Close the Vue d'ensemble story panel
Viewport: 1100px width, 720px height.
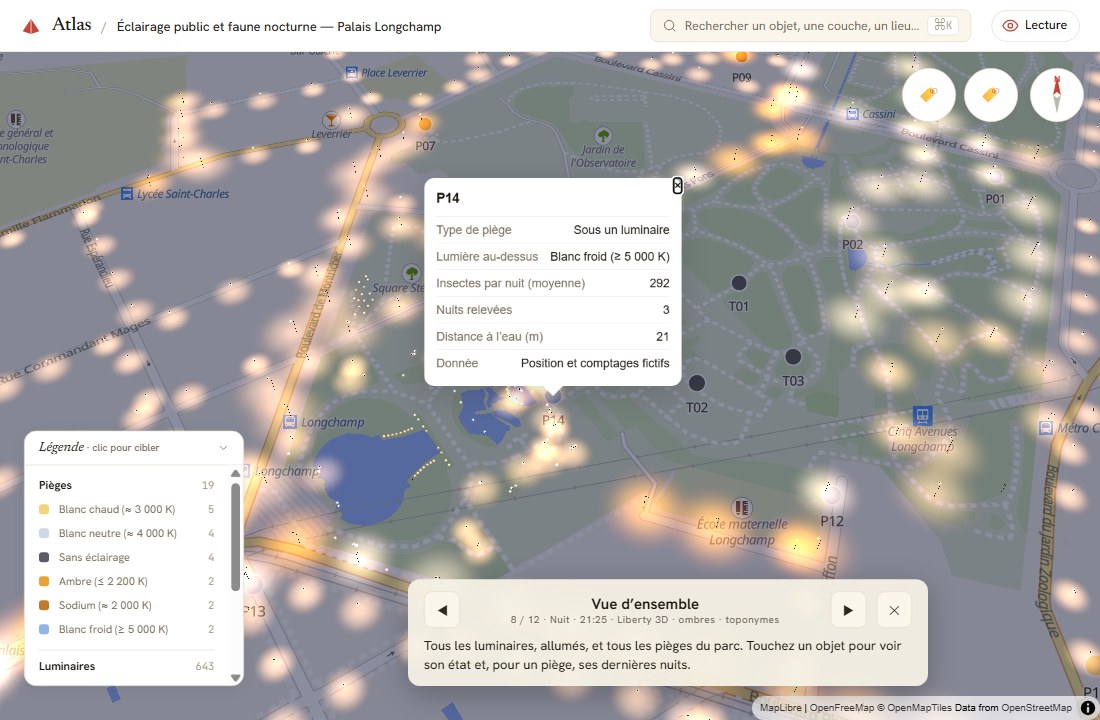tap(894, 610)
